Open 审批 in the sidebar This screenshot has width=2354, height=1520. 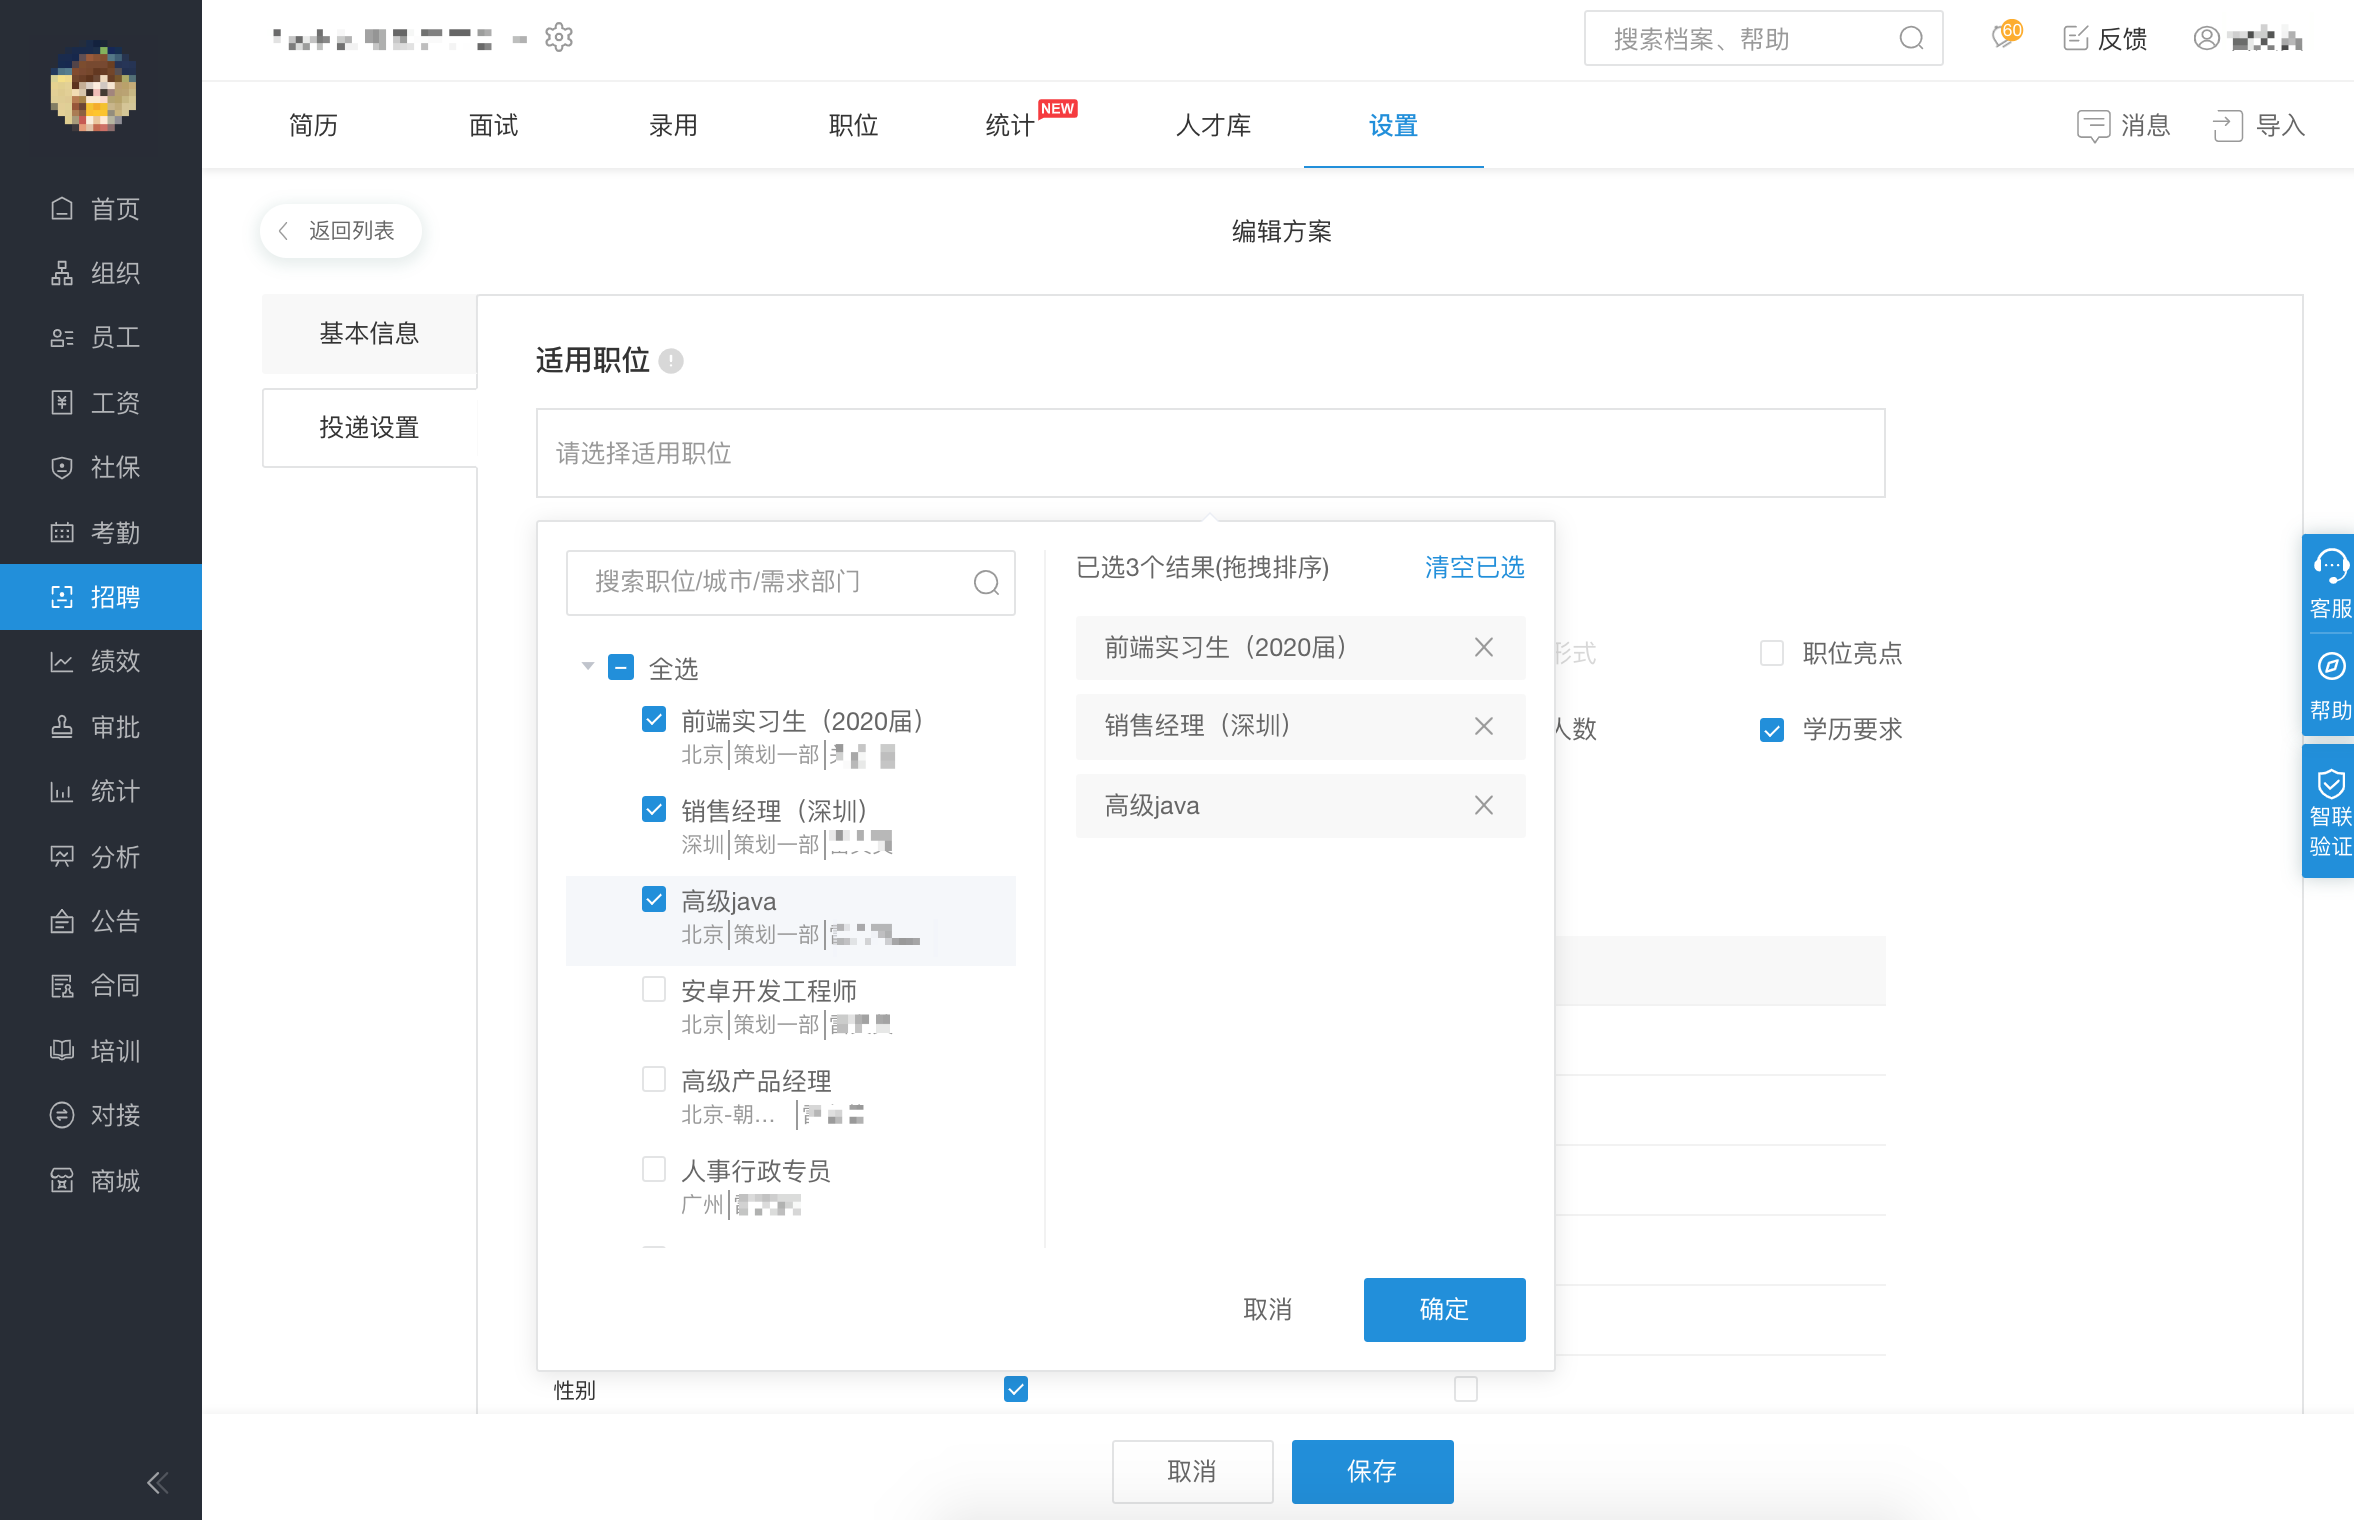101,727
